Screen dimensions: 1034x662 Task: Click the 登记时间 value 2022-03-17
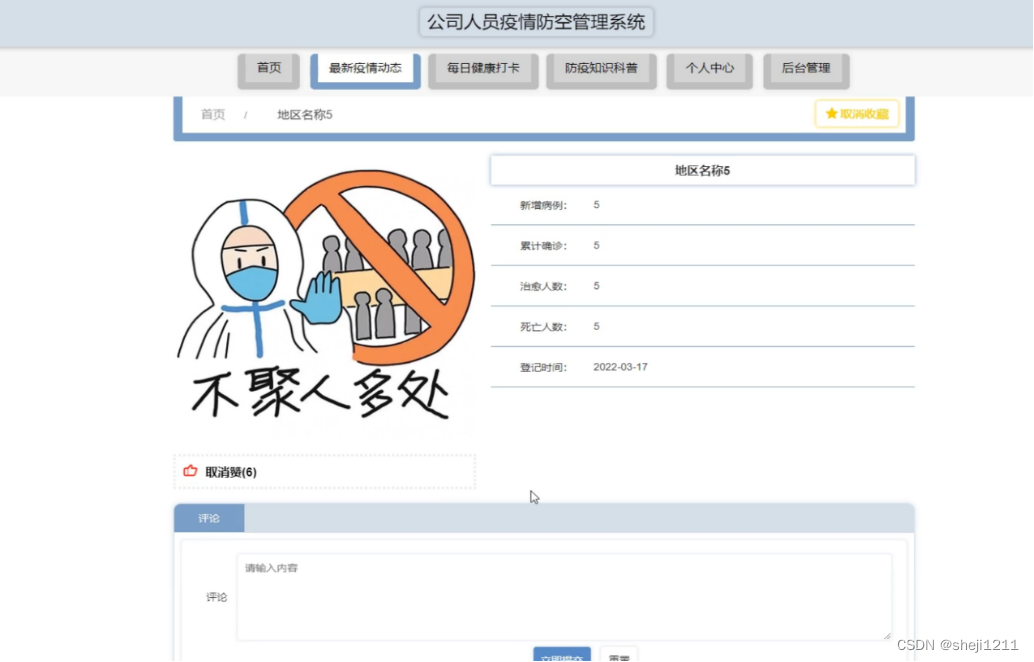click(621, 367)
